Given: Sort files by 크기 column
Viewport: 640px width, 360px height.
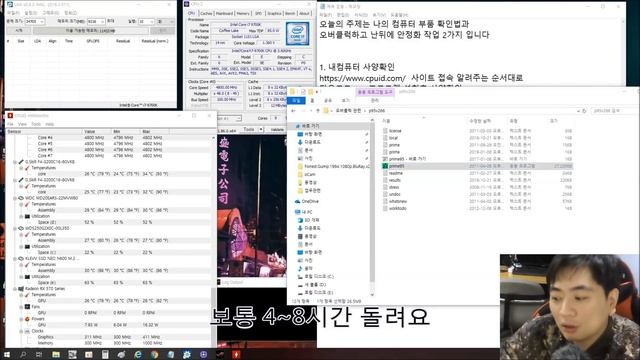Looking at the screenshot, I should (x=554, y=121).
